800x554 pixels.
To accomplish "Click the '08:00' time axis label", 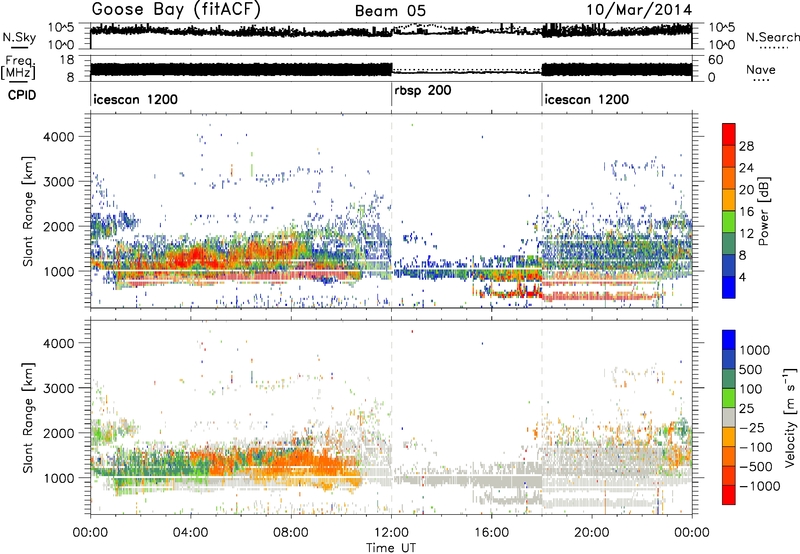I will point(290,533).
